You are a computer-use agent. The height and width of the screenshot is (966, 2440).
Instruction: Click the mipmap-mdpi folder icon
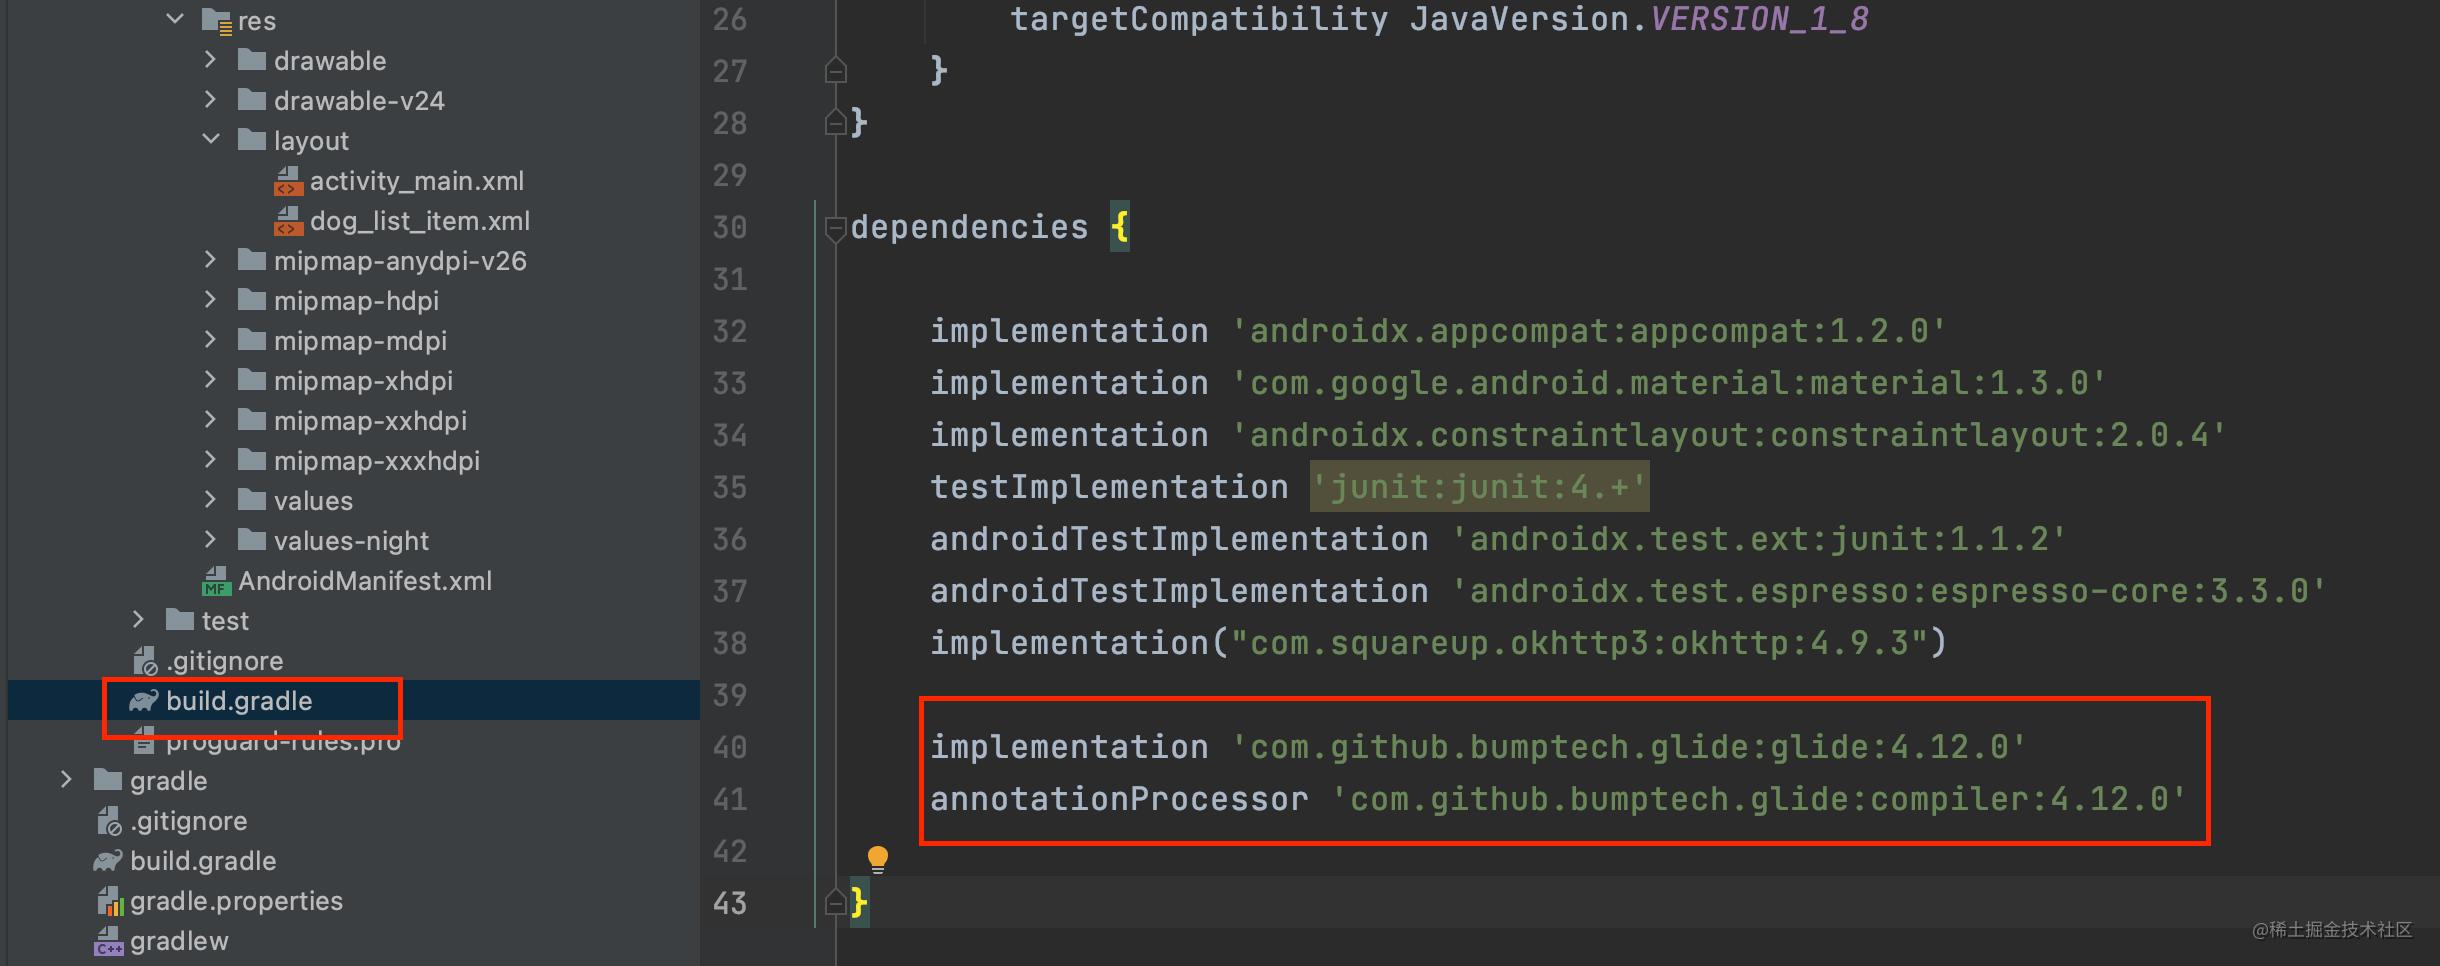point(252,340)
